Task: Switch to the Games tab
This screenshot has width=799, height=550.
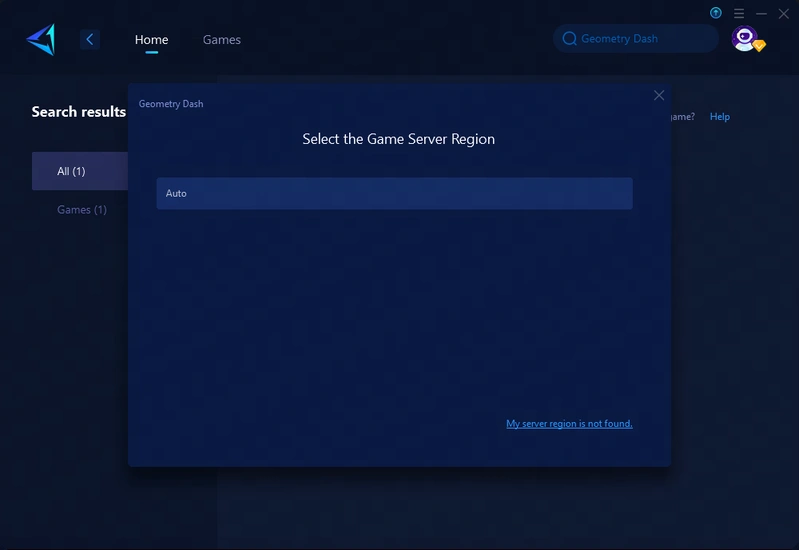Action: (222, 40)
